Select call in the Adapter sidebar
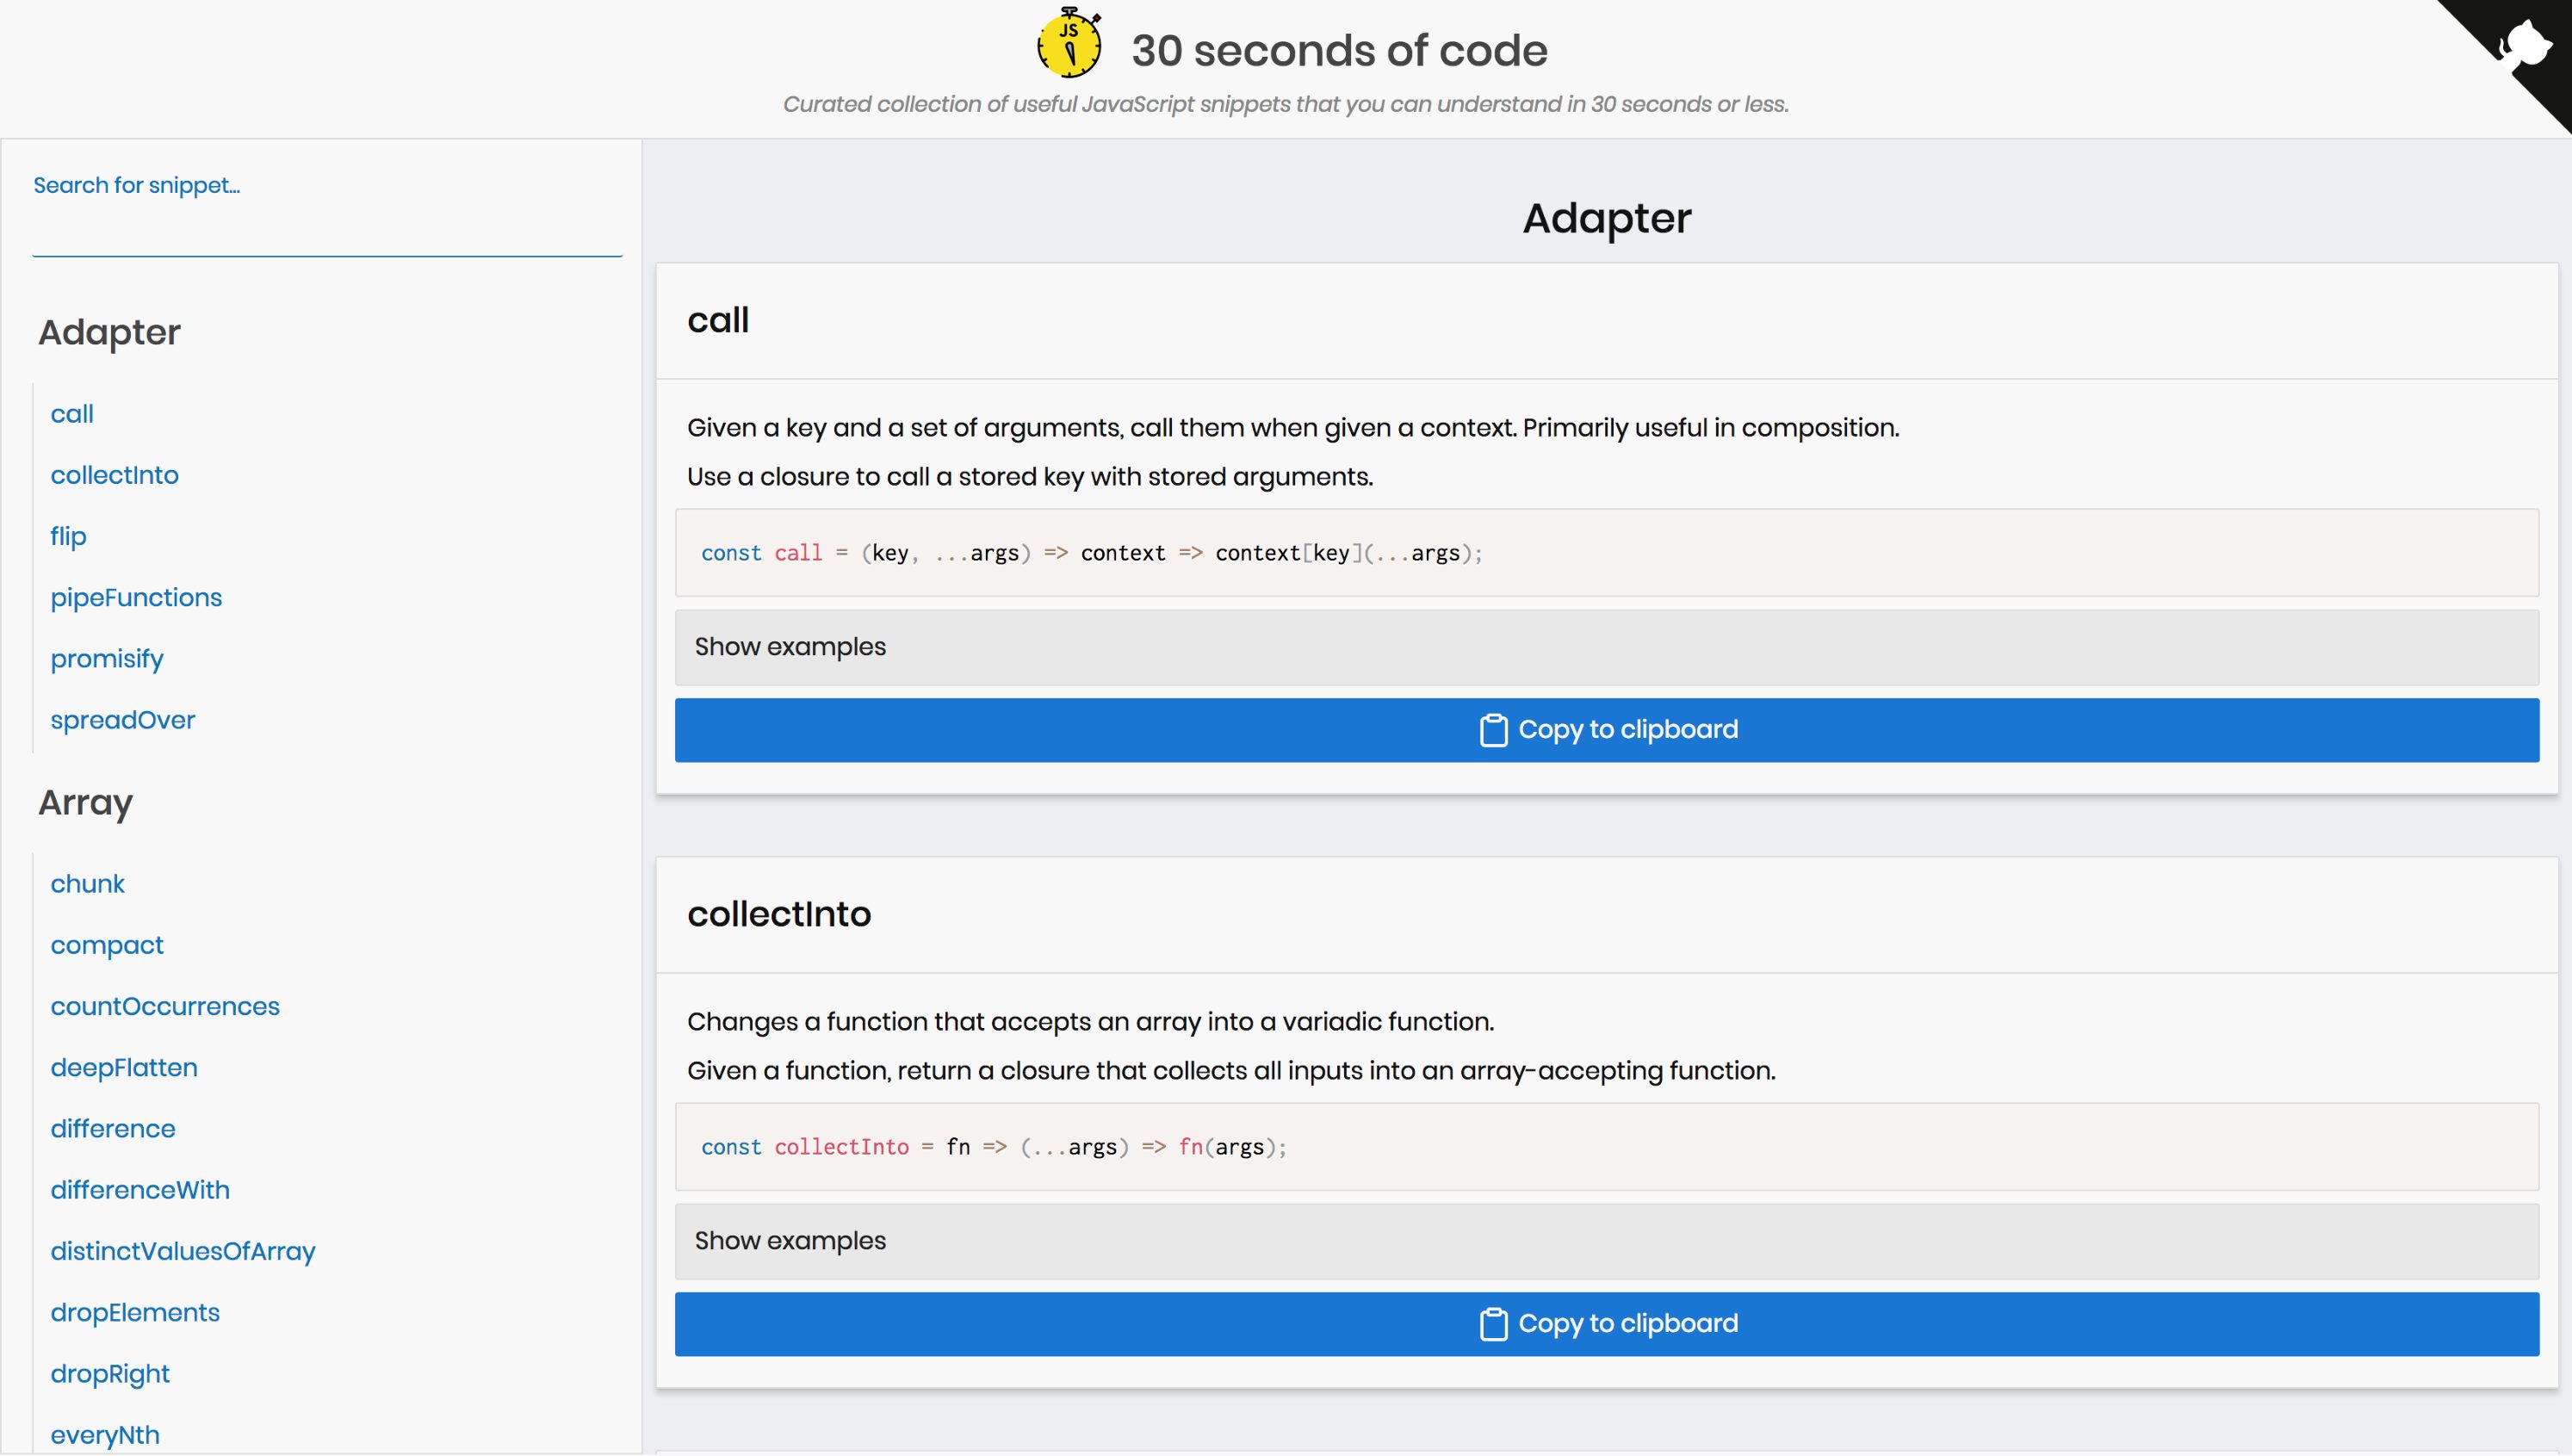The width and height of the screenshot is (2572, 1456). pos(71,413)
